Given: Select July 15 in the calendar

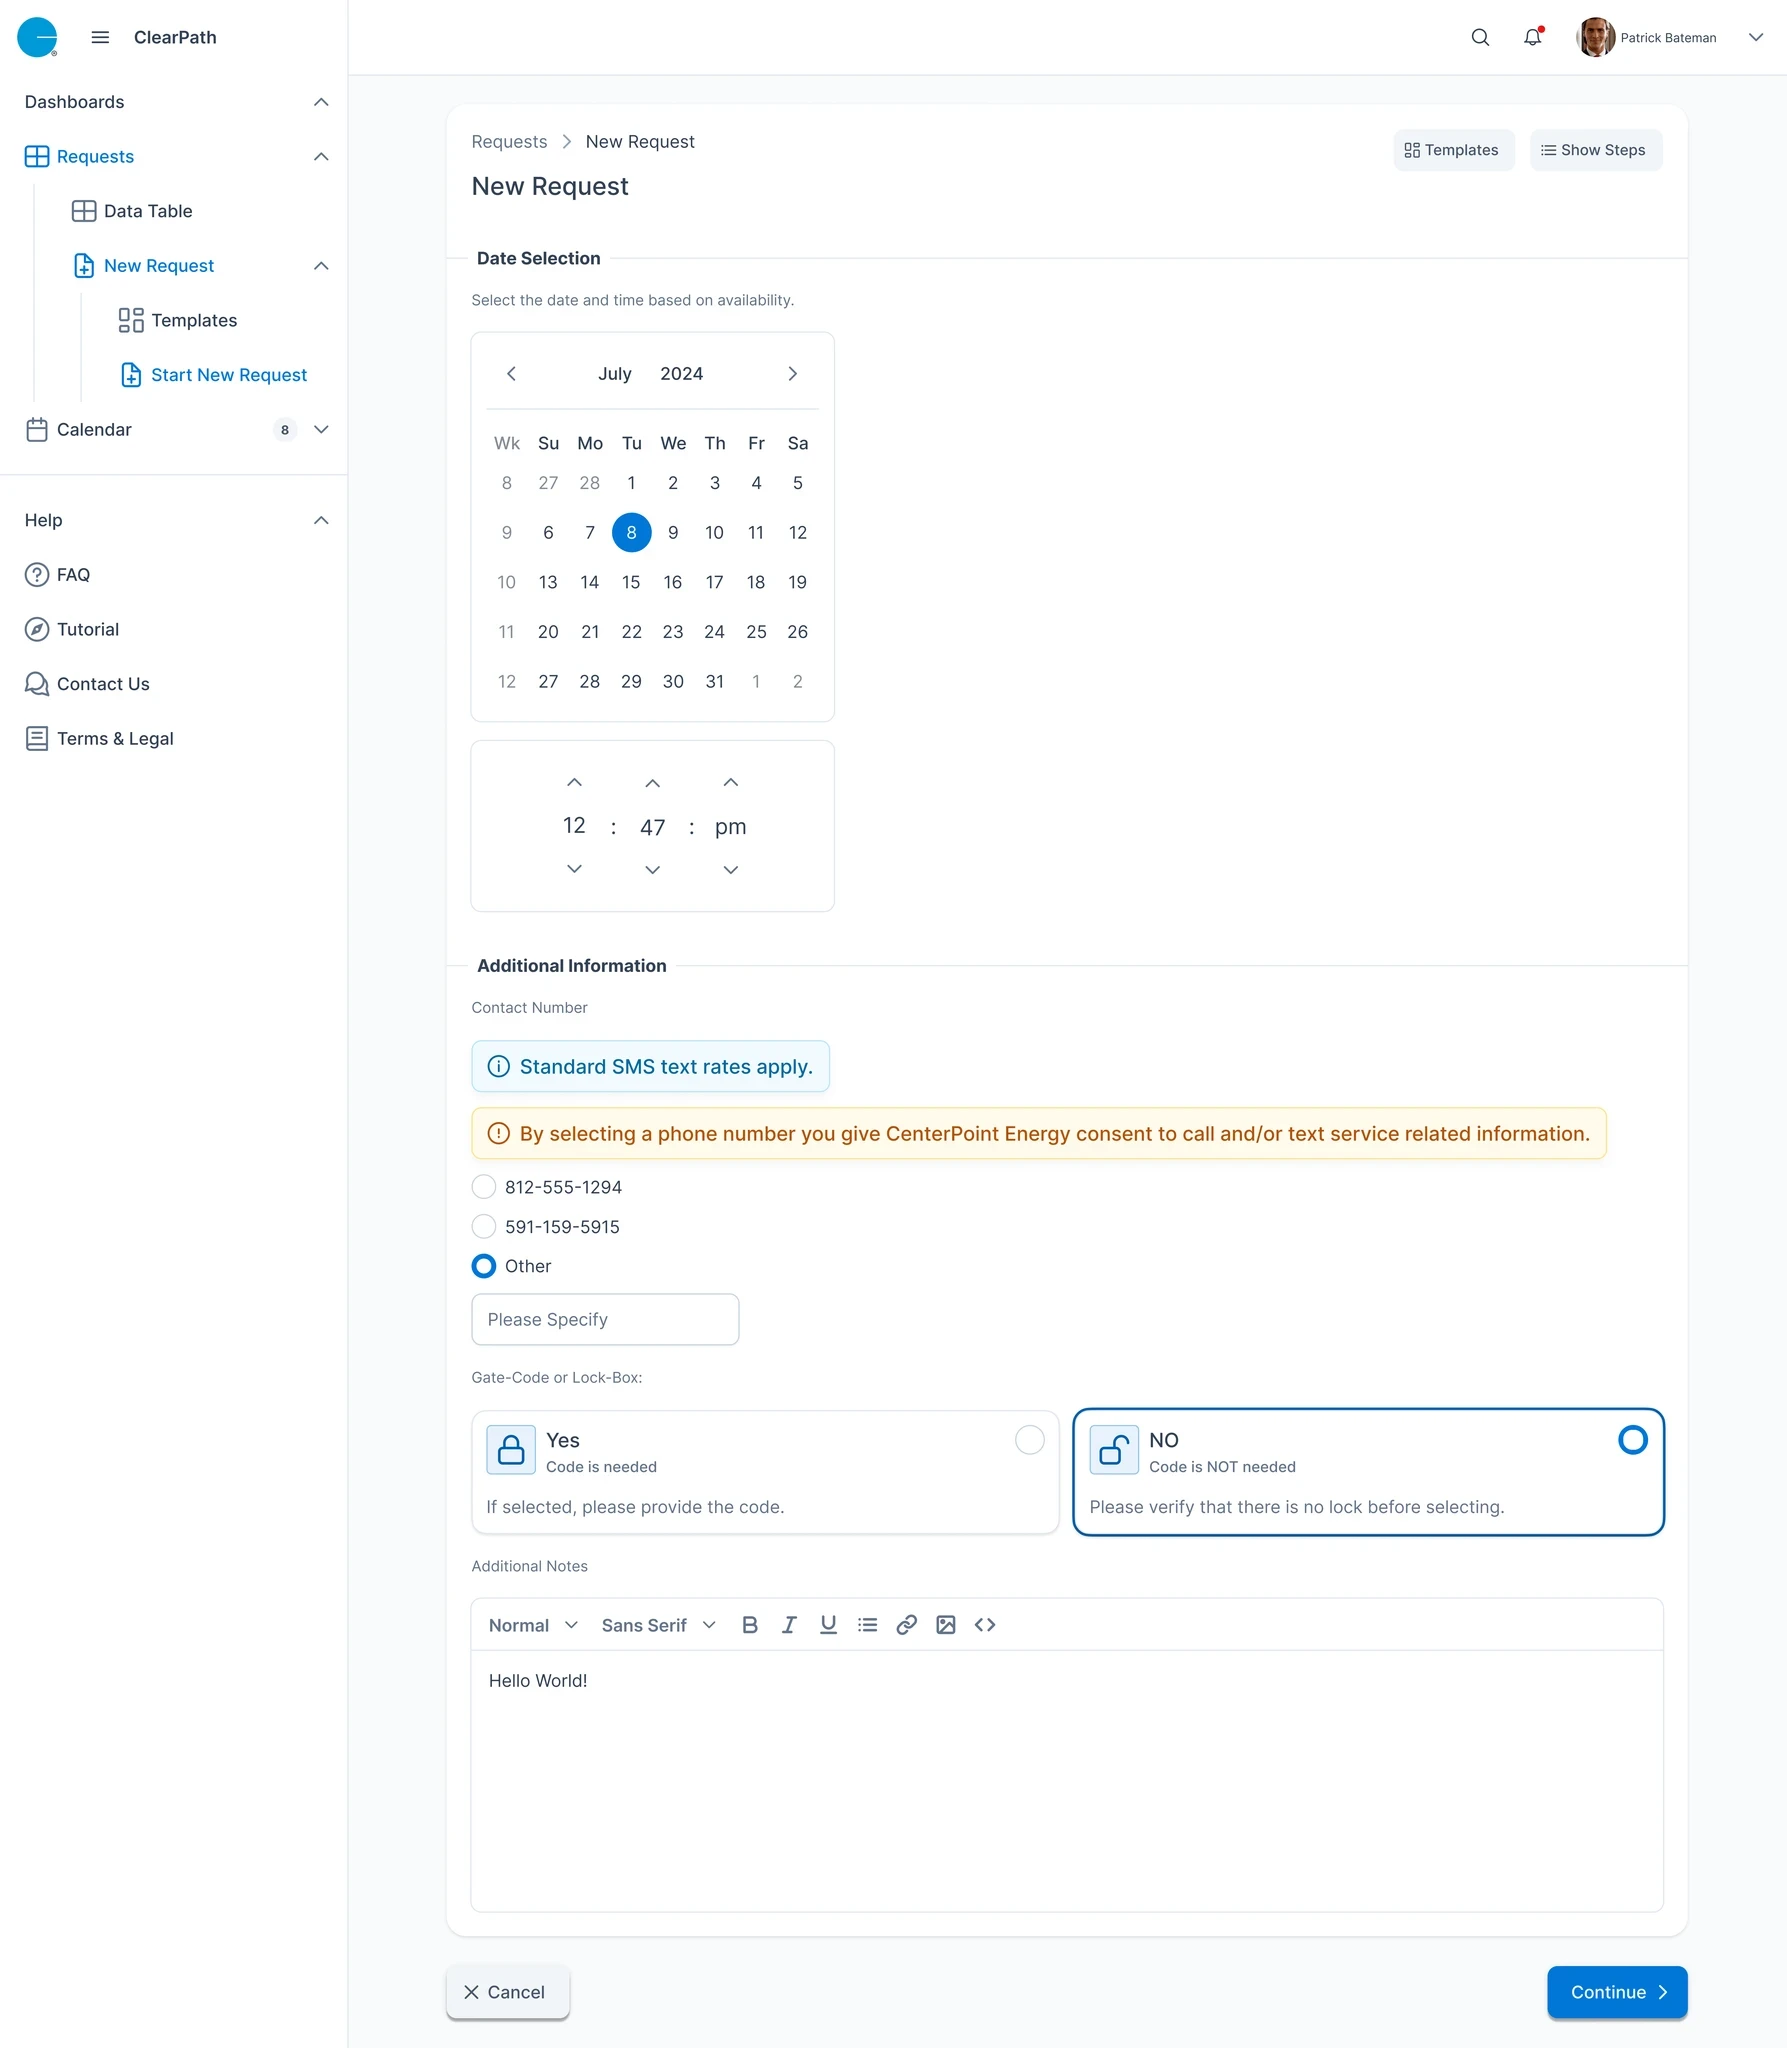Looking at the screenshot, I should [631, 582].
